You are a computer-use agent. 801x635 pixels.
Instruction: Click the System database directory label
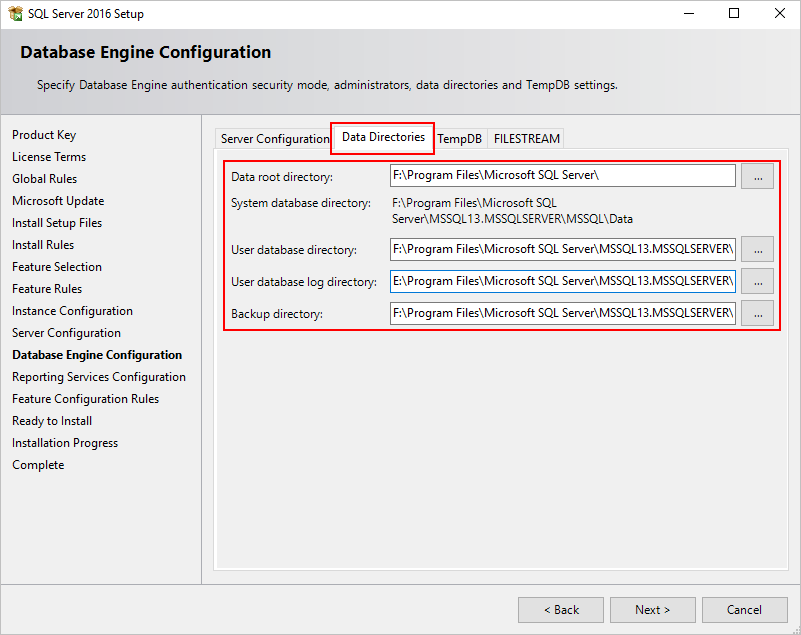(x=301, y=203)
